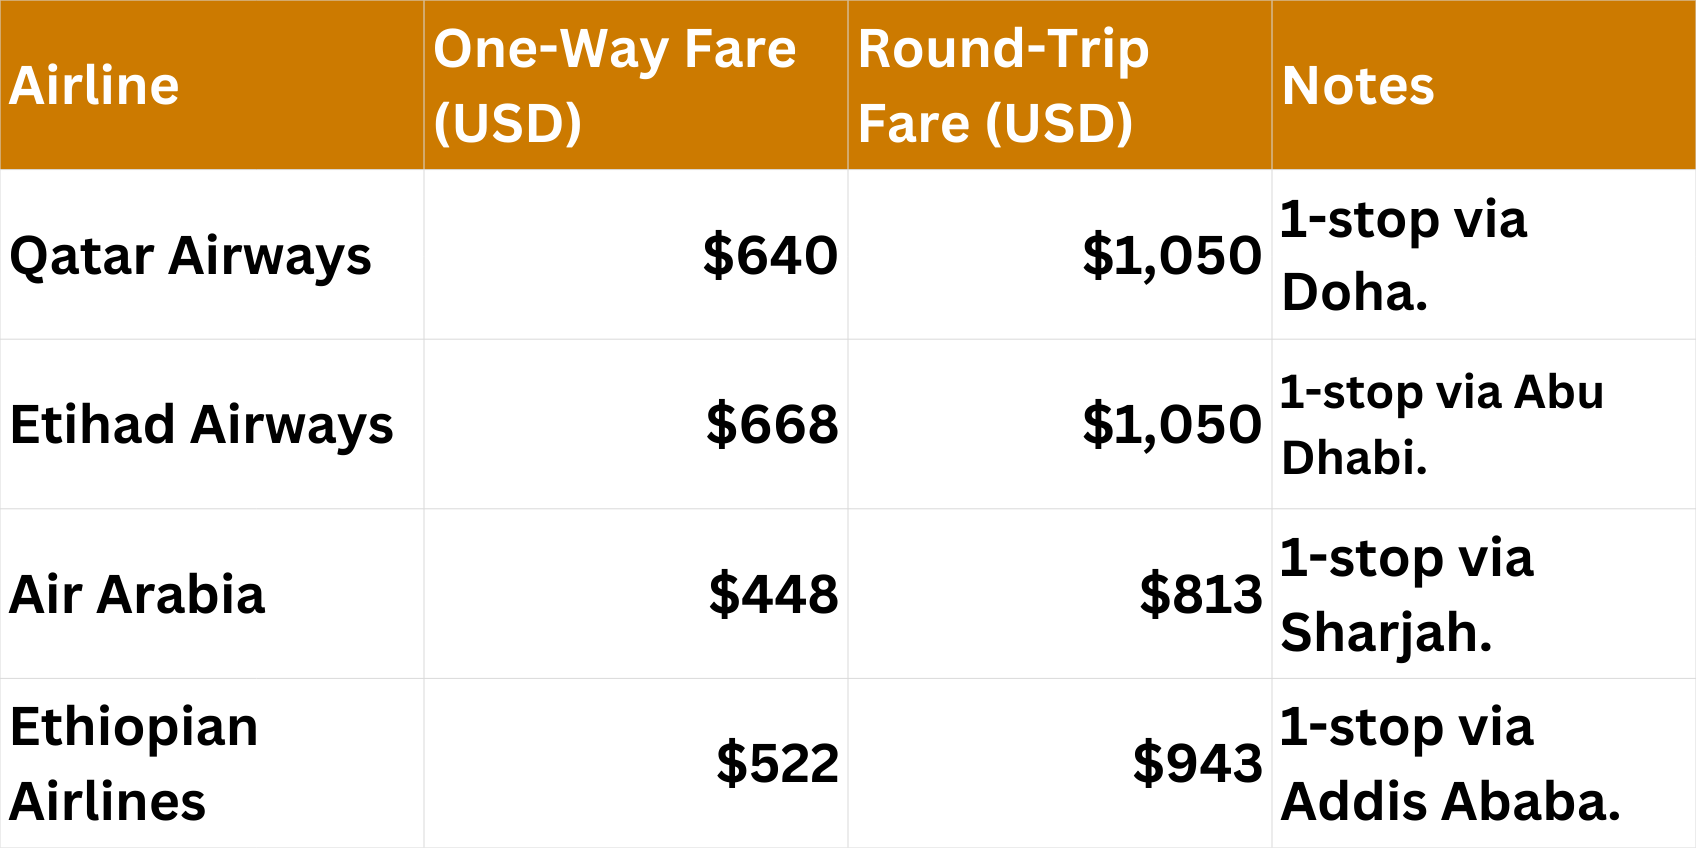The image size is (1696, 848).
Task: Select the $448 one-way fare cell
Action: (x=773, y=595)
